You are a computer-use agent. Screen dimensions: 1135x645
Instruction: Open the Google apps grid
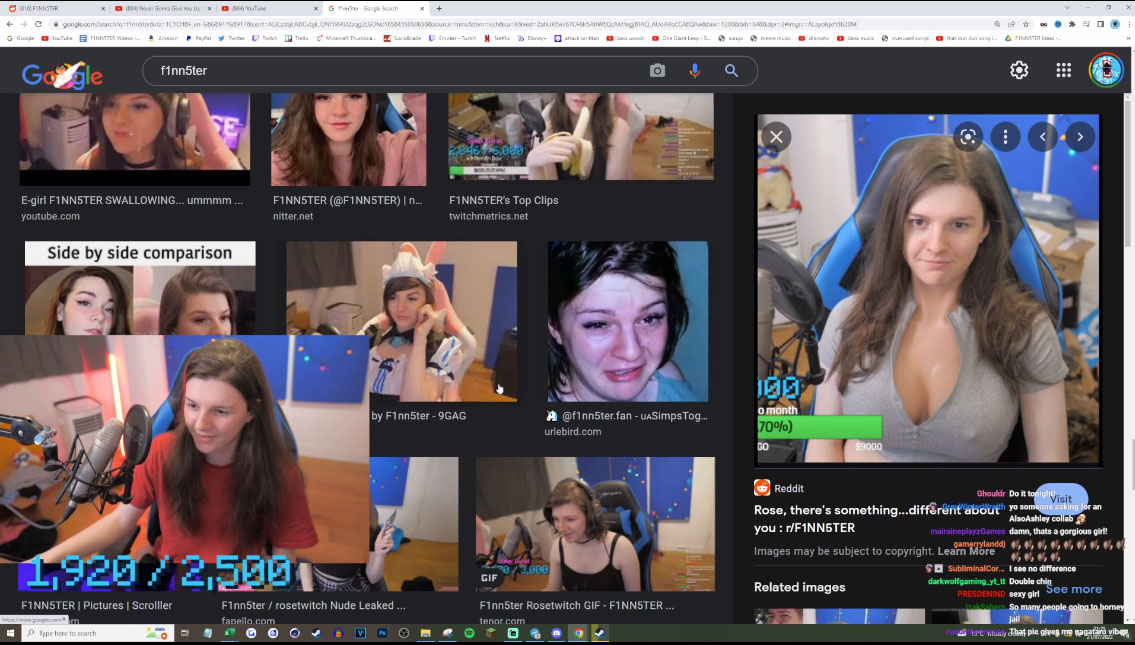pos(1063,69)
